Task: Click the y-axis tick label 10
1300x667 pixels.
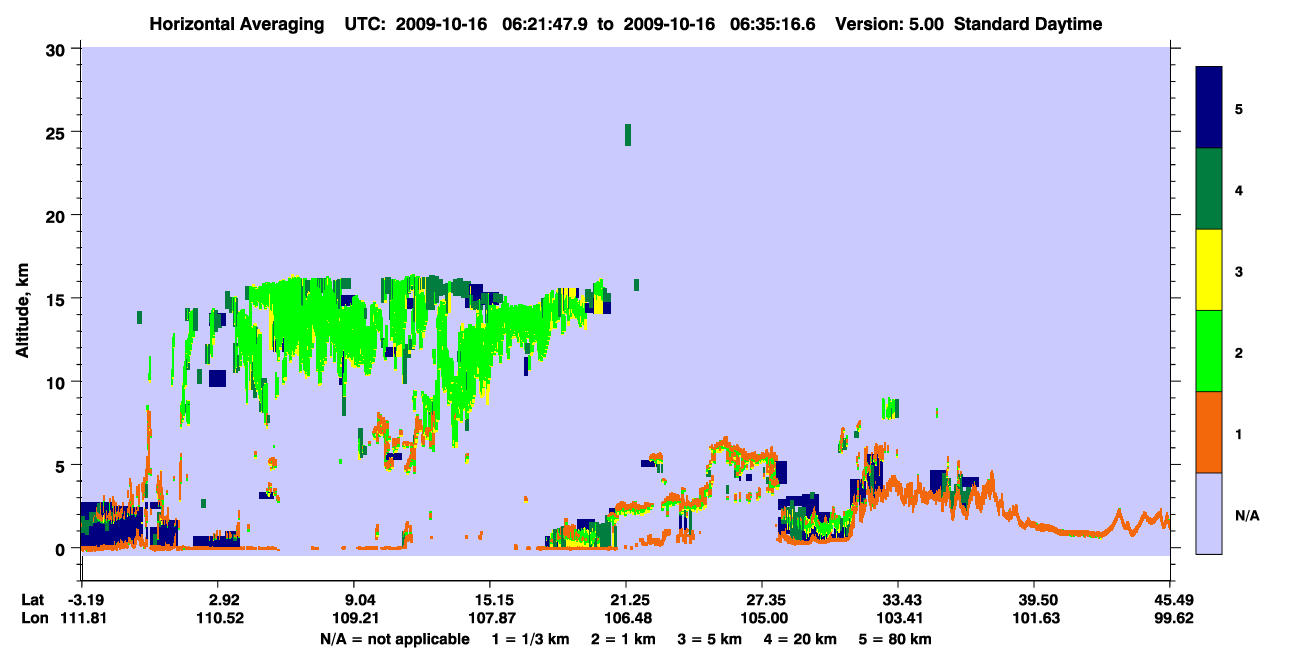Action: (x=58, y=382)
